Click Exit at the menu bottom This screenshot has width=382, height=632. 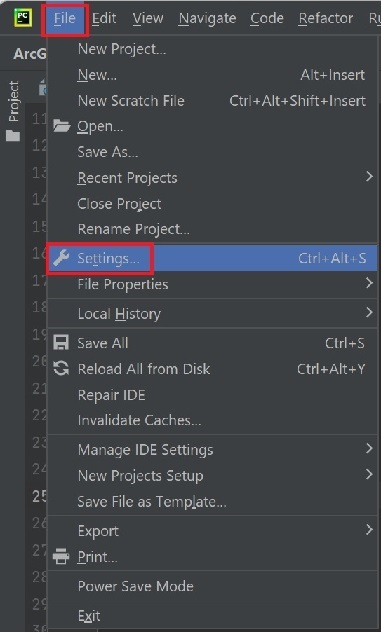pyautogui.click(x=212, y=615)
